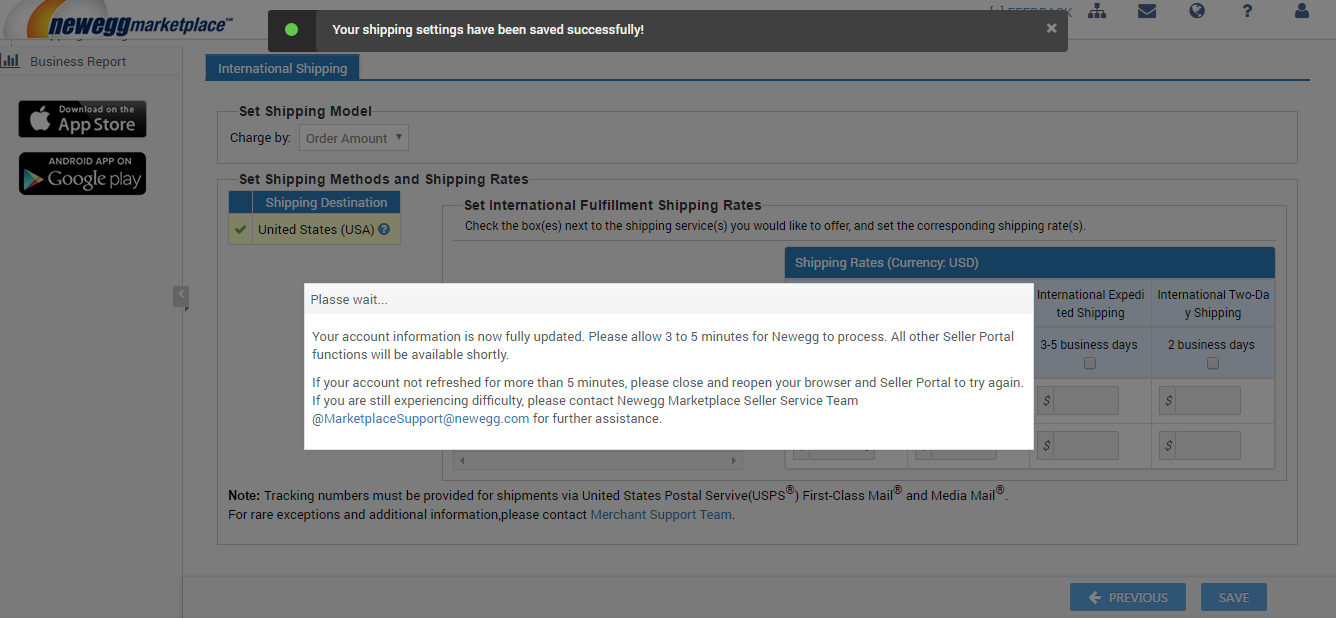This screenshot has width=1336, height=618.
Task: Click the Download on the App Store badge
Action: coord(82,119)
